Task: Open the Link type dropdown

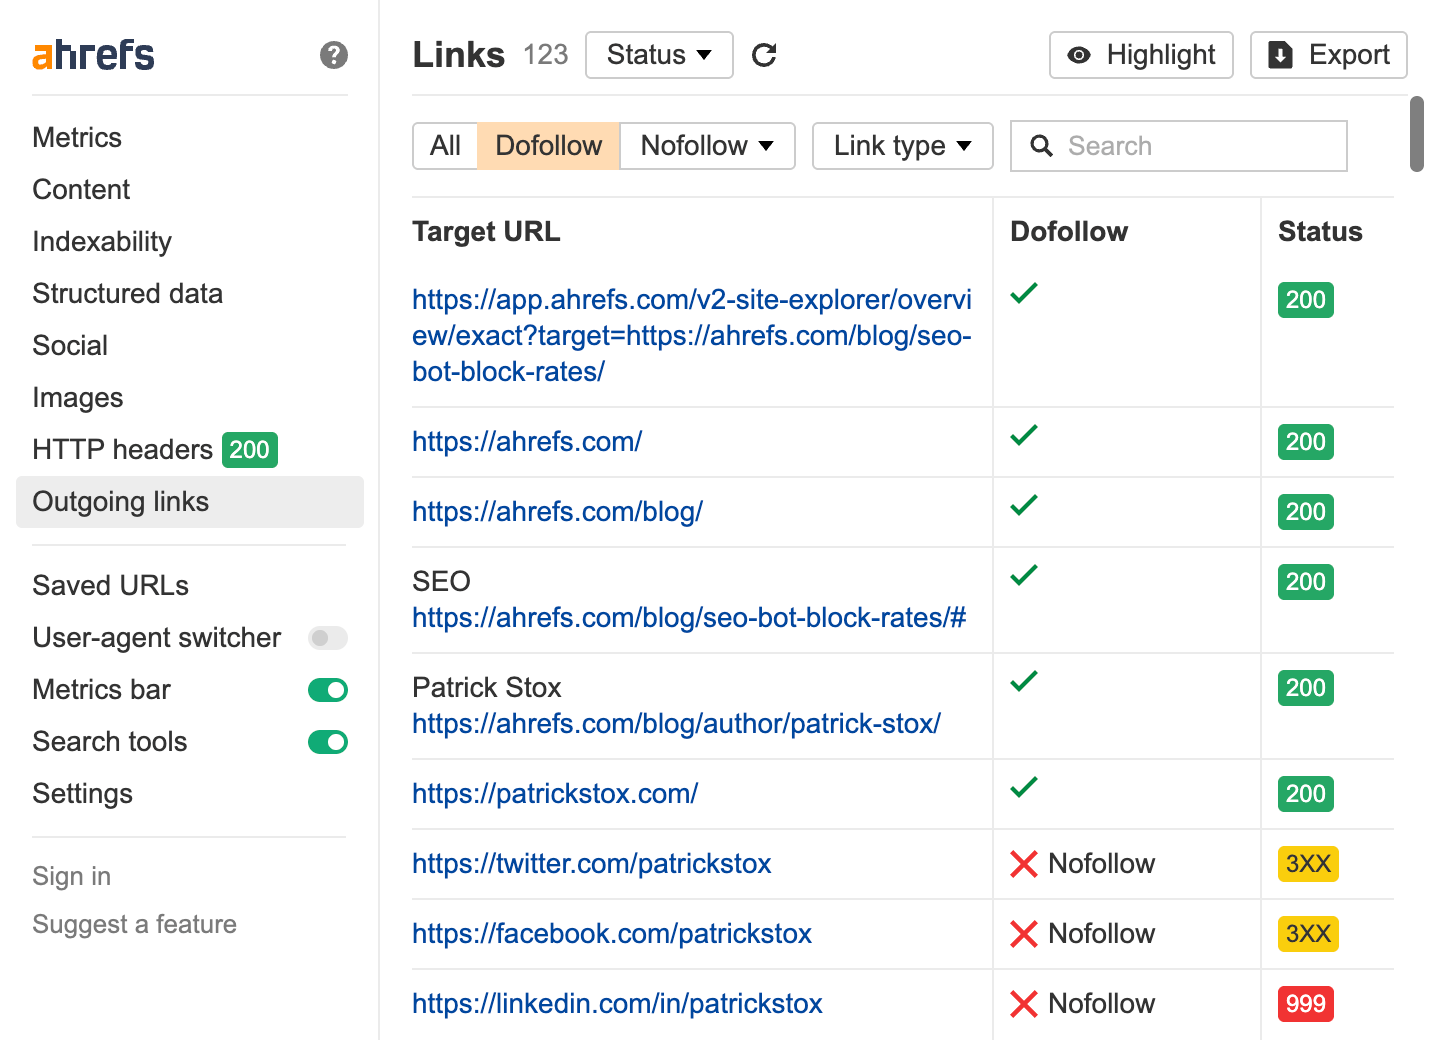Action: (x=902, y=146)
